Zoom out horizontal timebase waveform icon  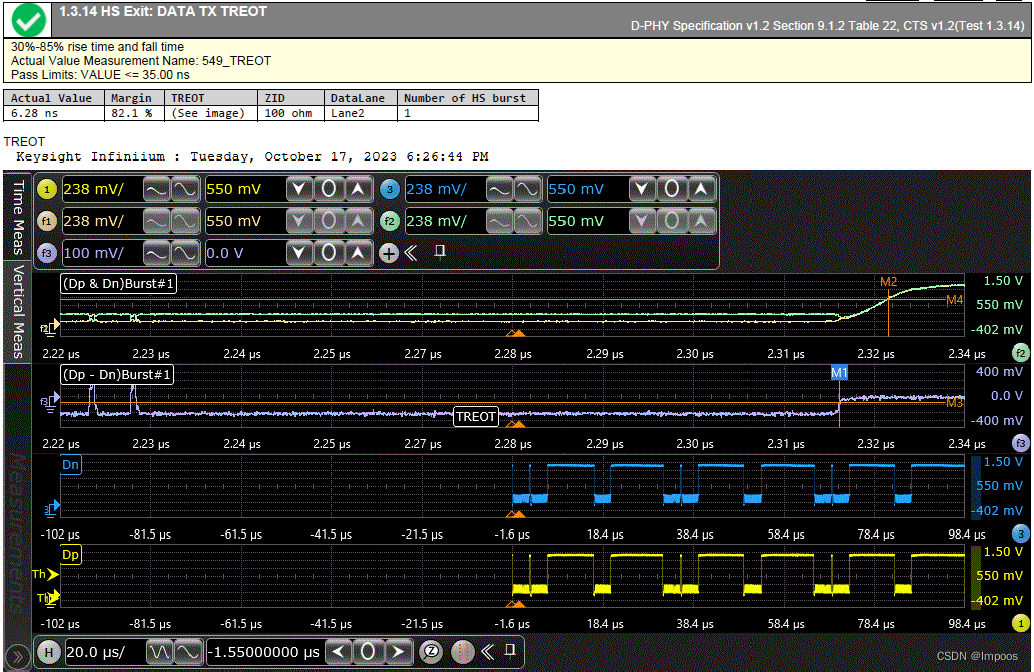click(159, 652)
